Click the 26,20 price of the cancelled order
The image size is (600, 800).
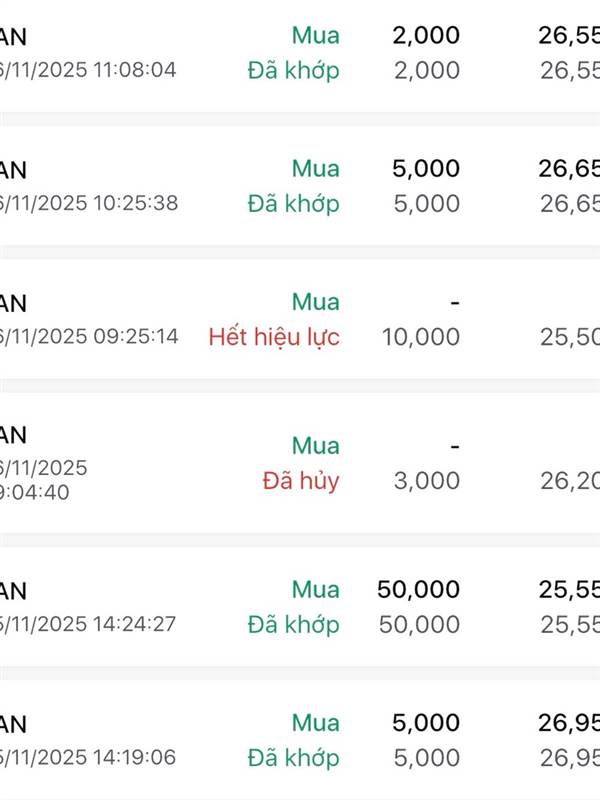[569, 480]
